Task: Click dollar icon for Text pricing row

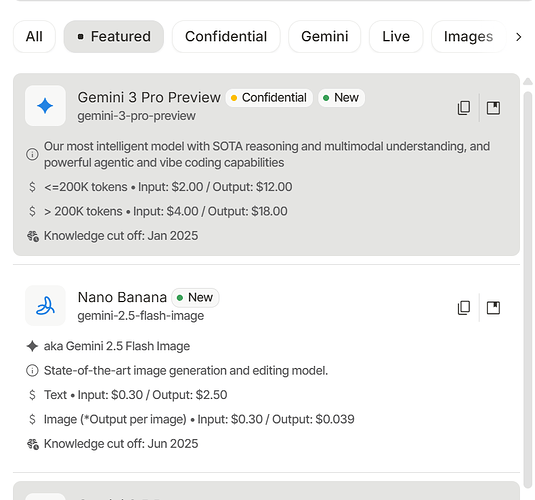Action: pos(32,395)
